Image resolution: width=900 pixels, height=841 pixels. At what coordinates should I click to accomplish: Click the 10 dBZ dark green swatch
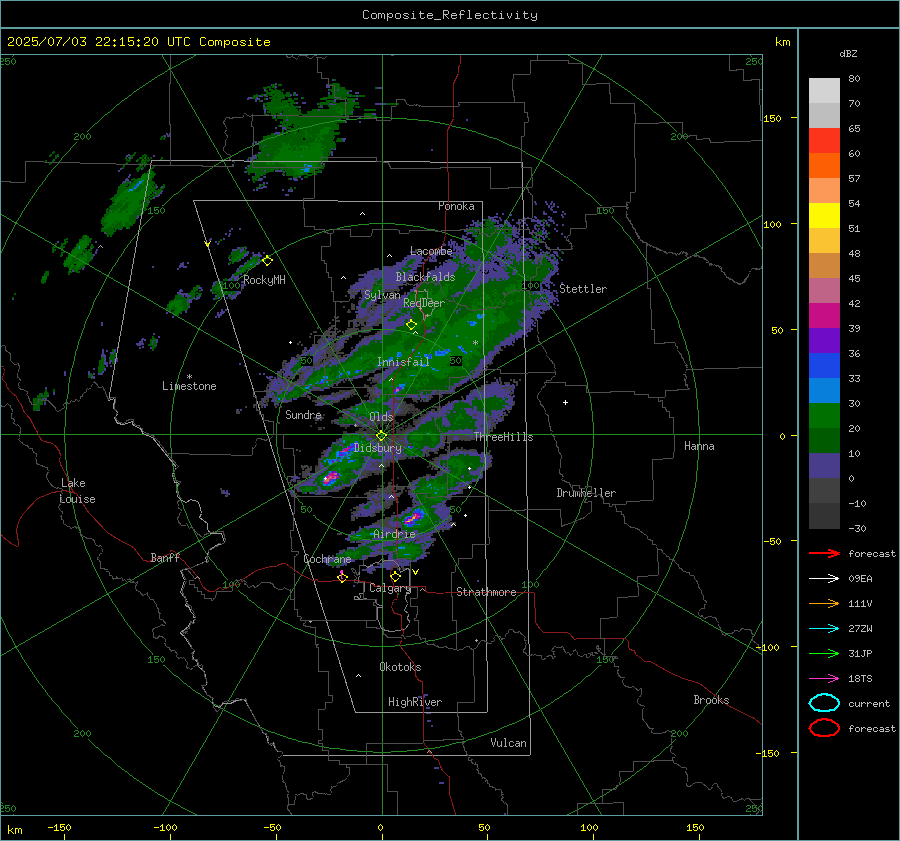(x=824, y=440)
